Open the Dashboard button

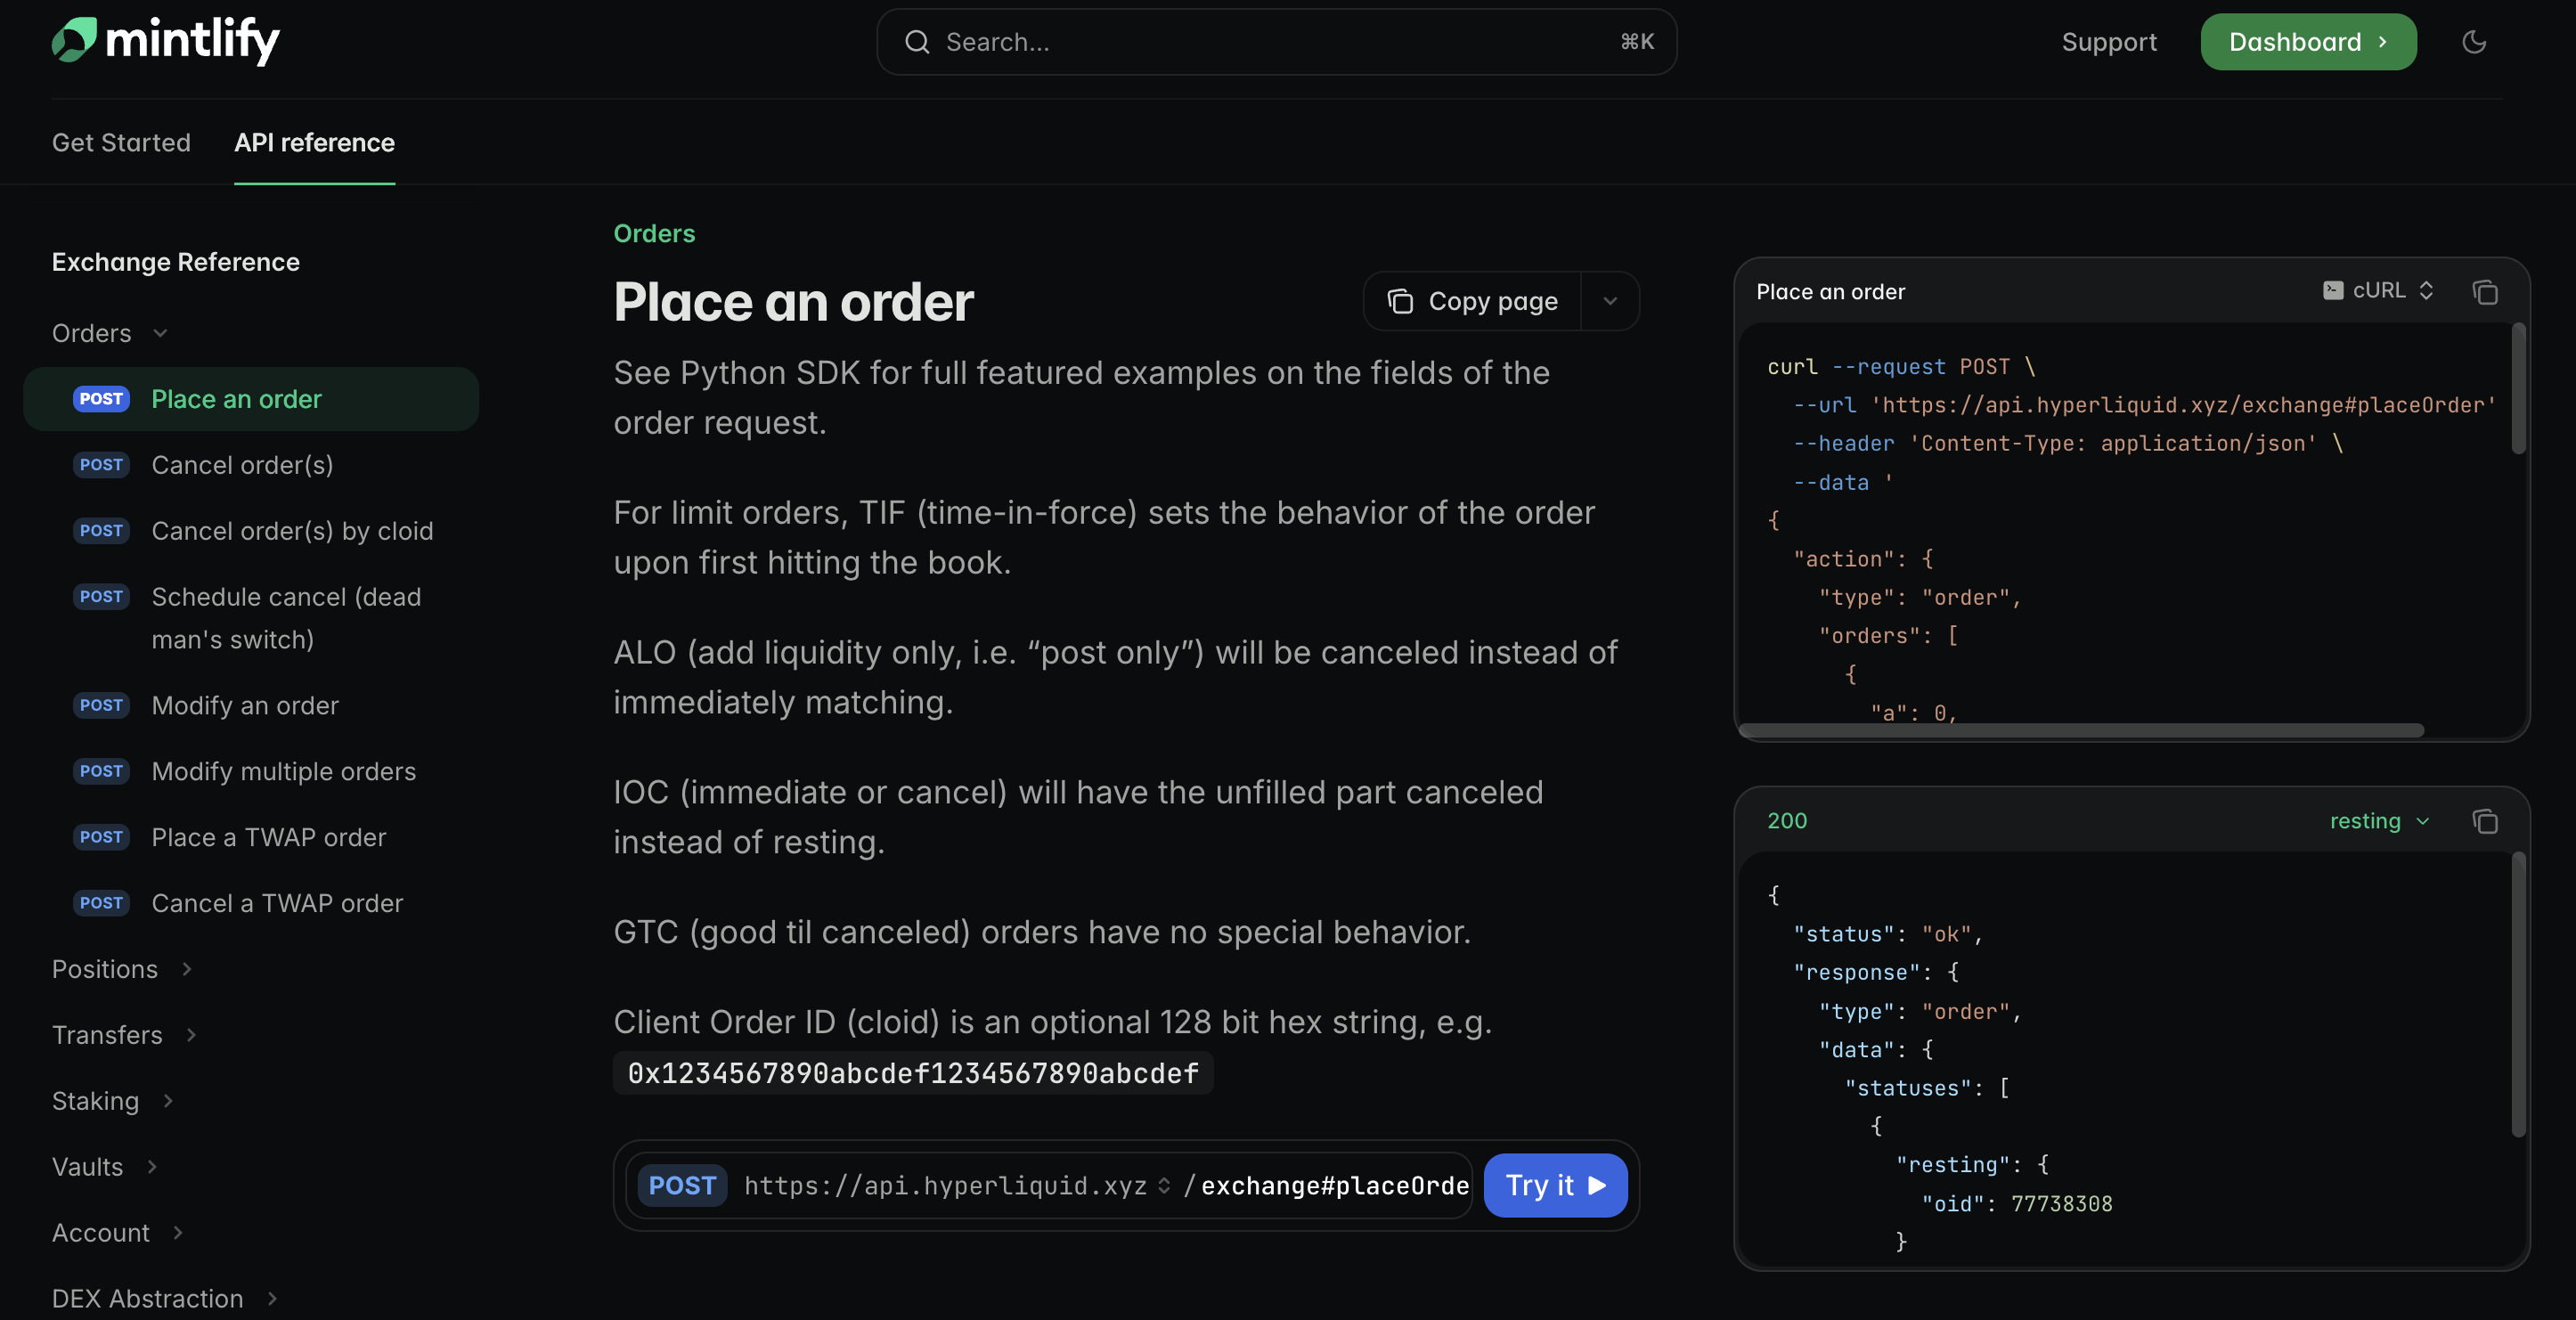pyautogui.click(x=2308, y=42)
